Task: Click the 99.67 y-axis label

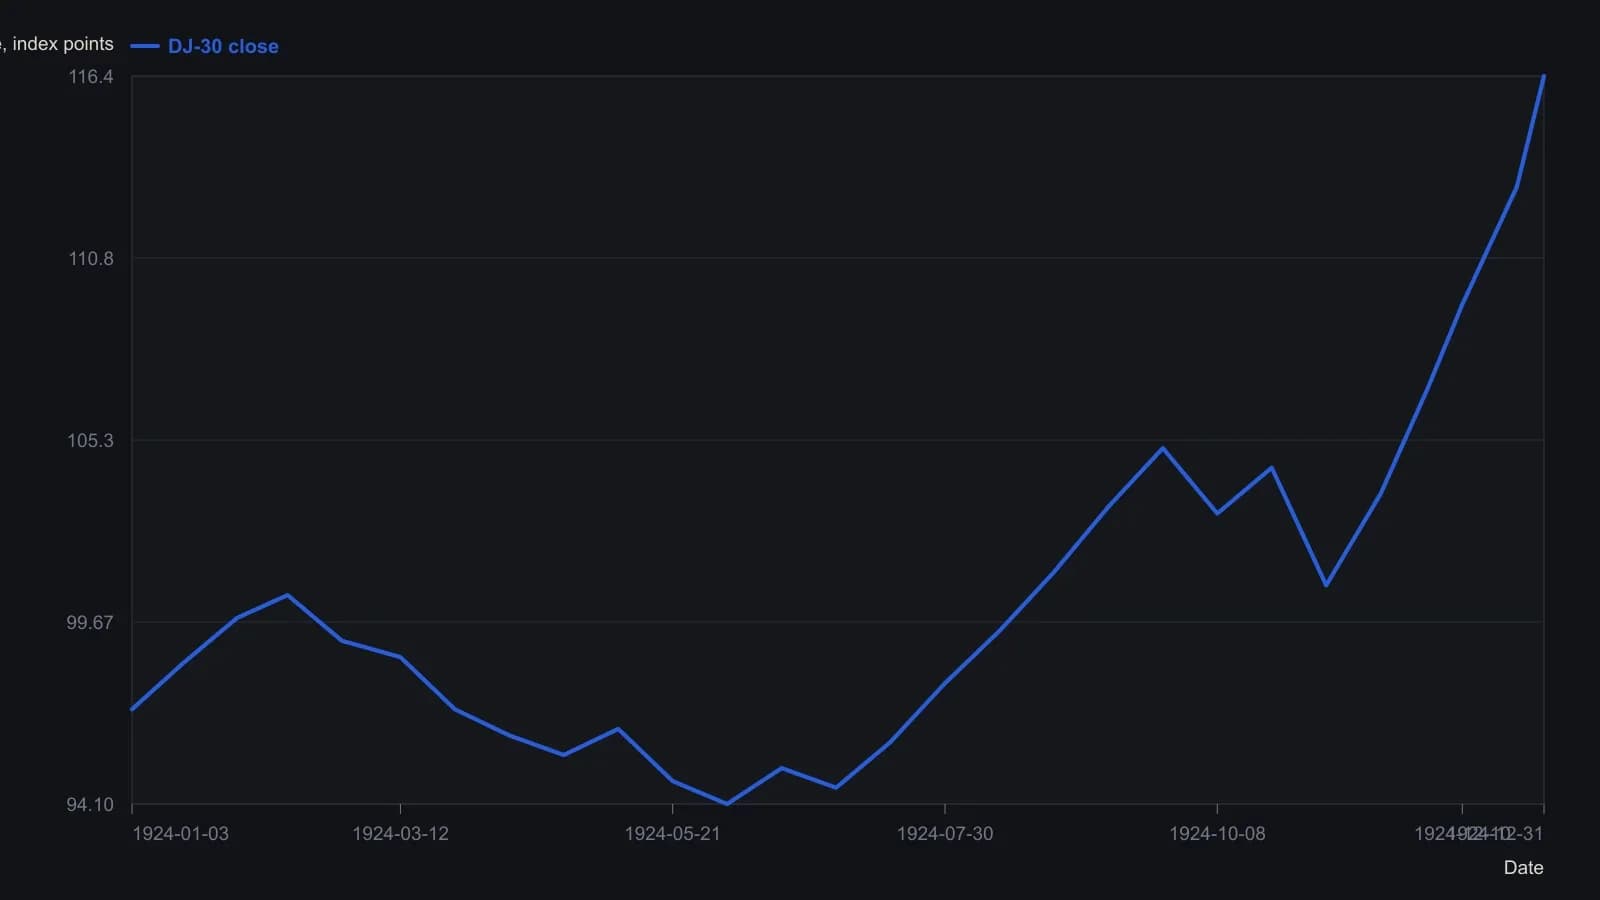Action: click(90, 623)
